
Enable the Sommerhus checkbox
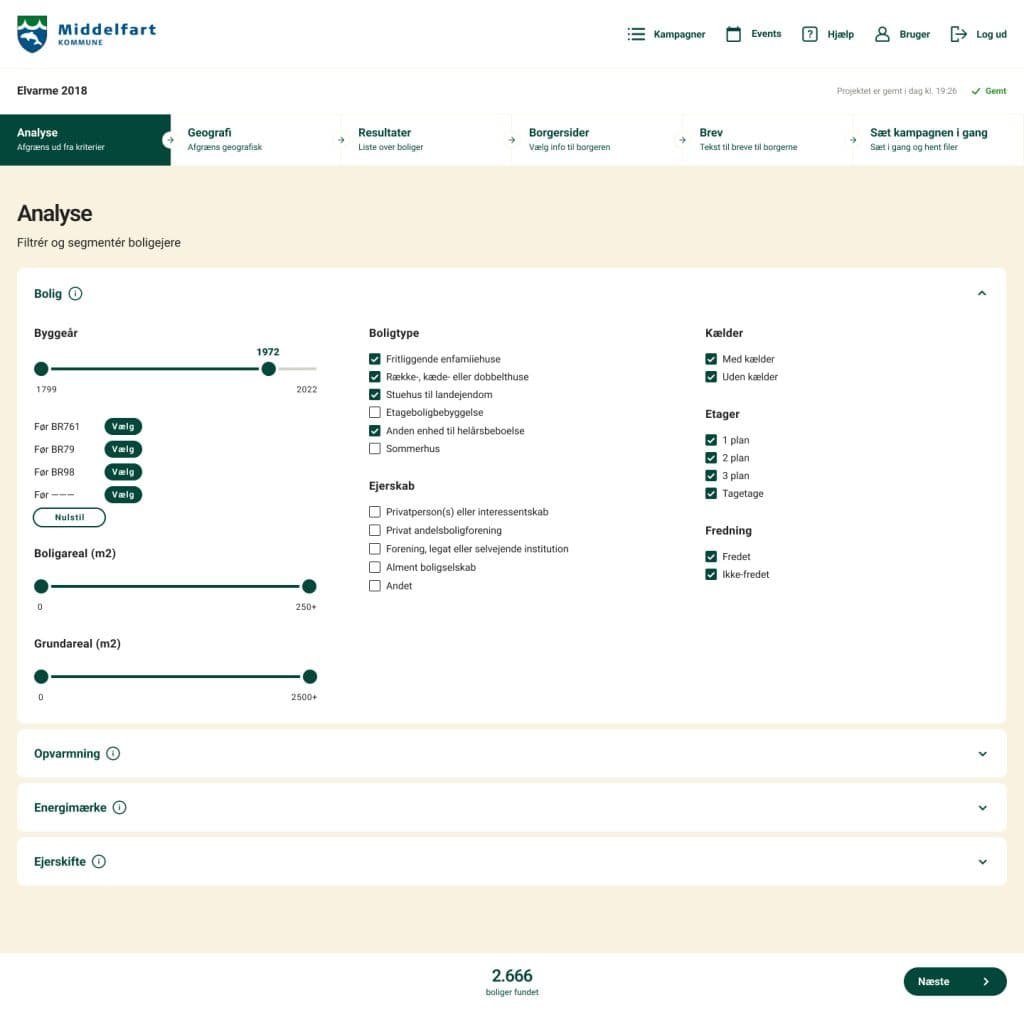point(375,449)
